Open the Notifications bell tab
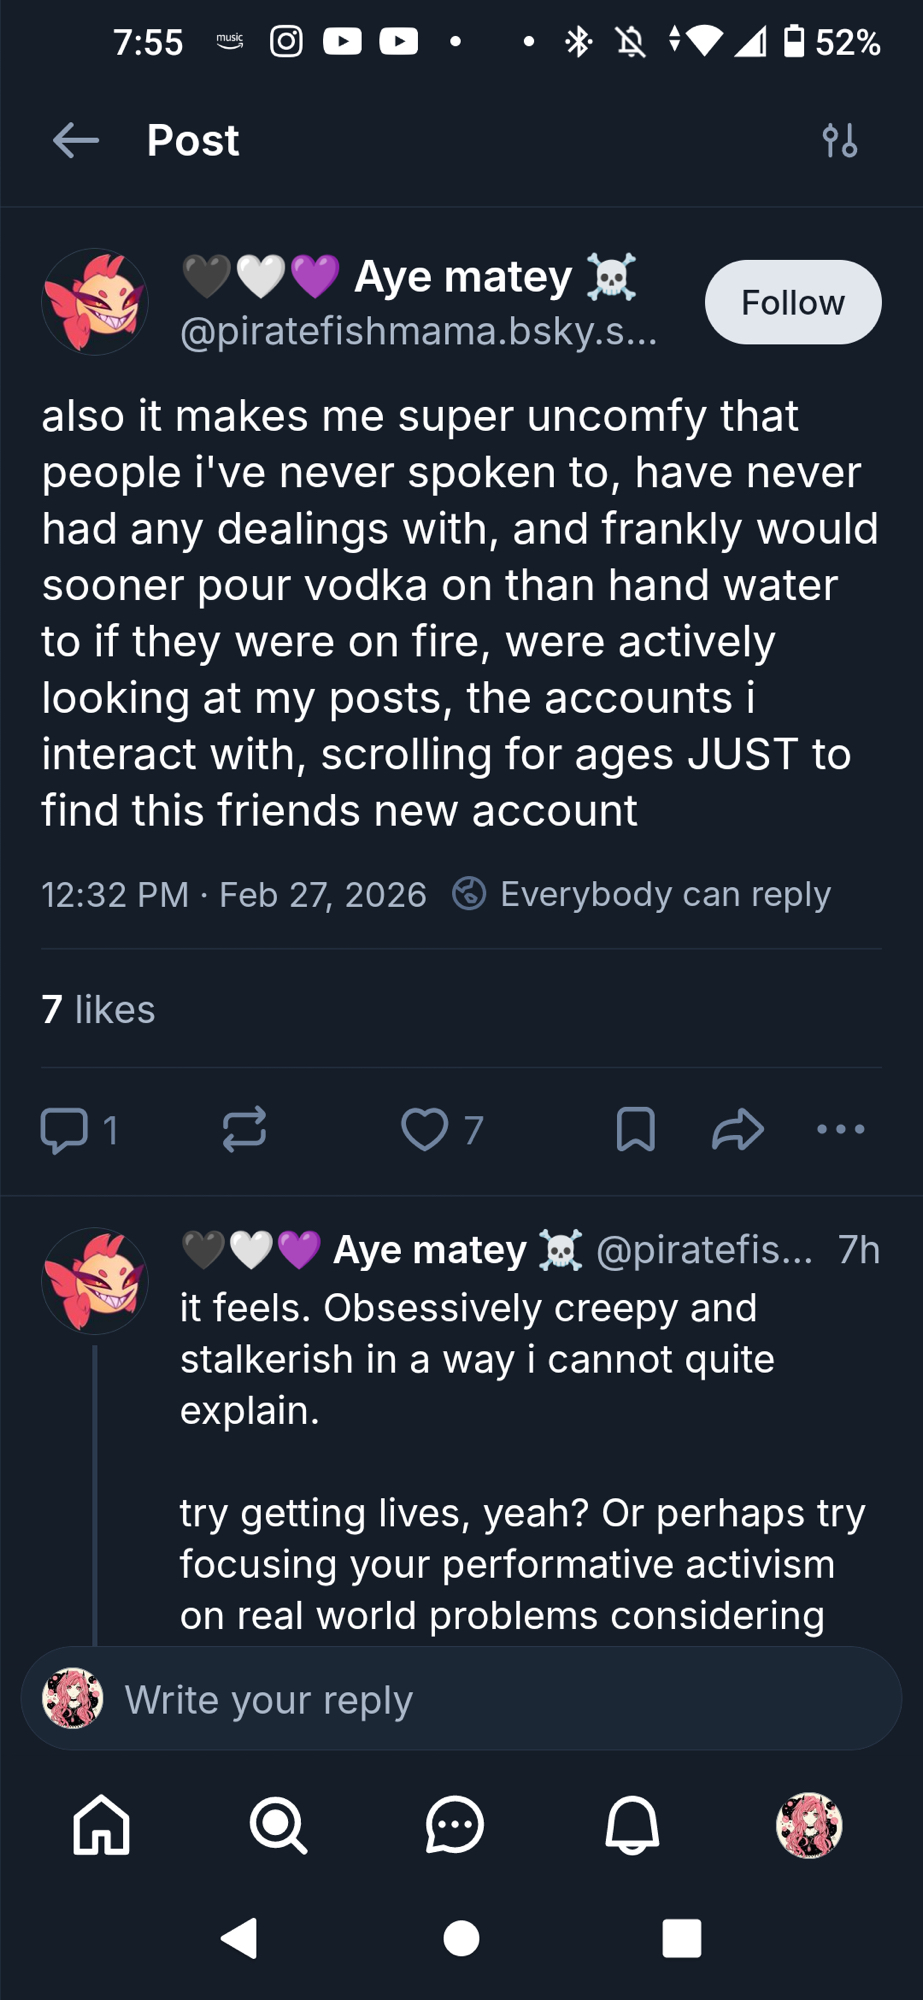The width and height of the screenshot is (923, 2000). tap(632, 1825)
